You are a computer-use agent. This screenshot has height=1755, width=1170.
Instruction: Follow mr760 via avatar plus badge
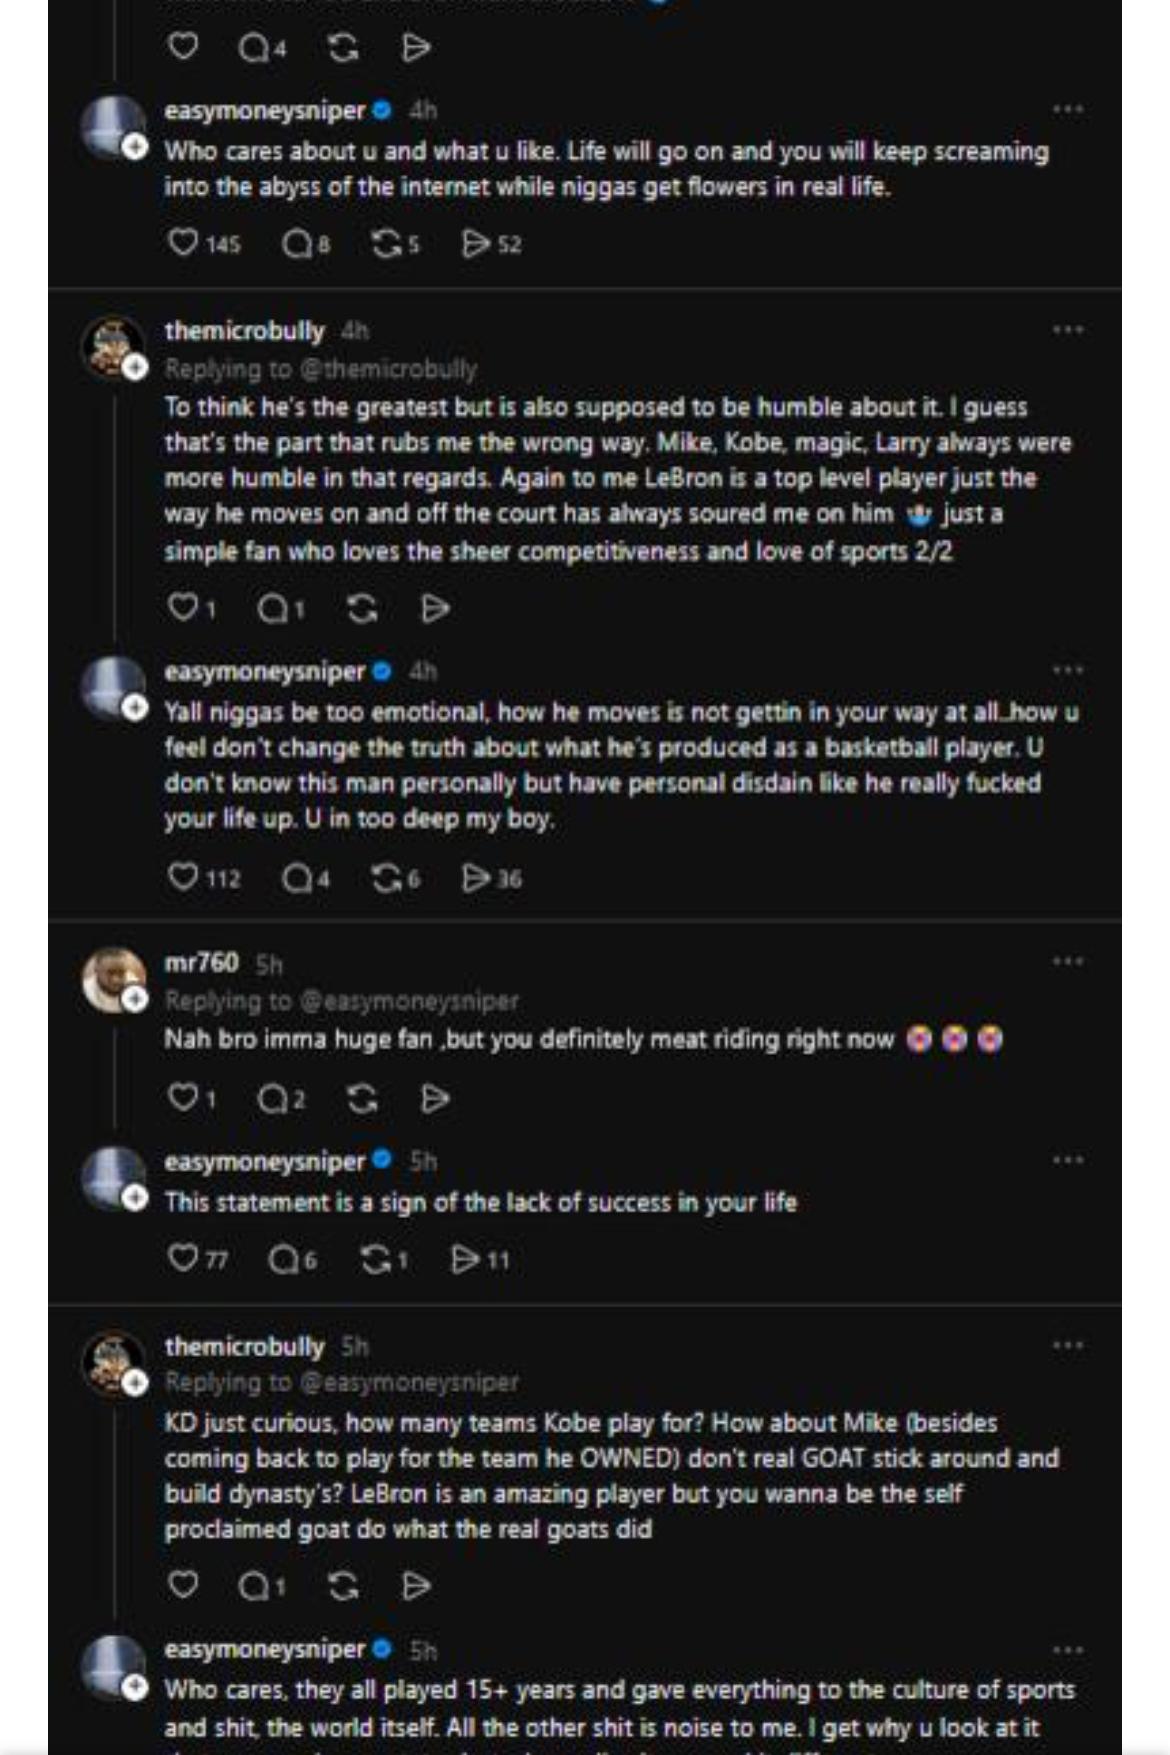[135, 998]
